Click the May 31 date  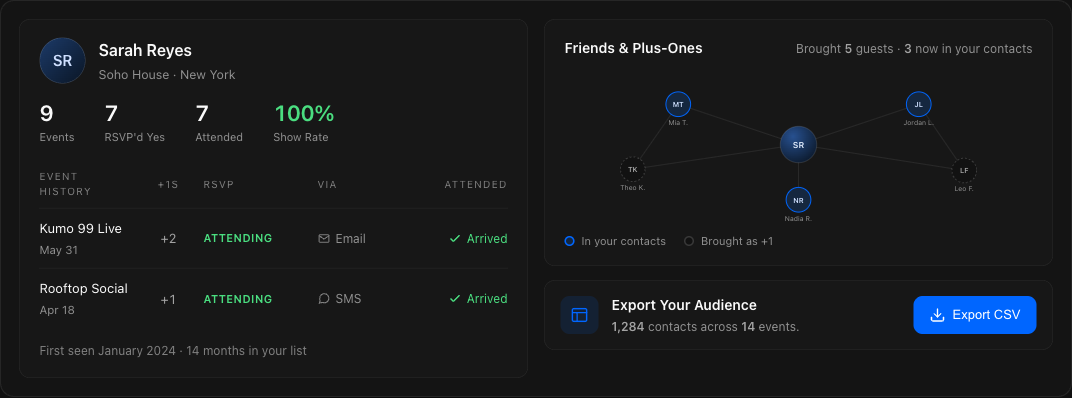[59, 250]
